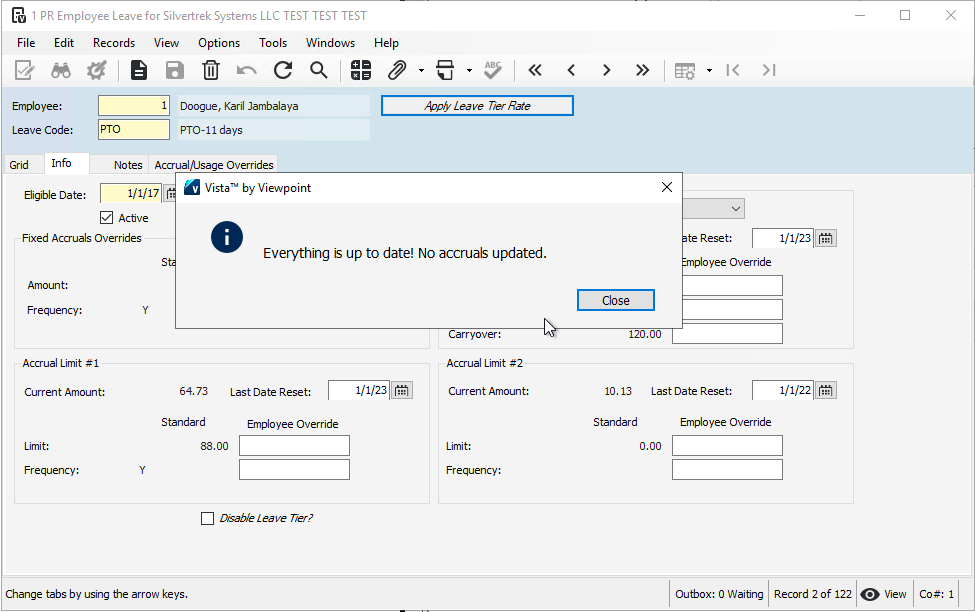This screenshot has width=975, height=612.
Task: Refresh the form with circular arrow icon
Action: pos(283,70)
